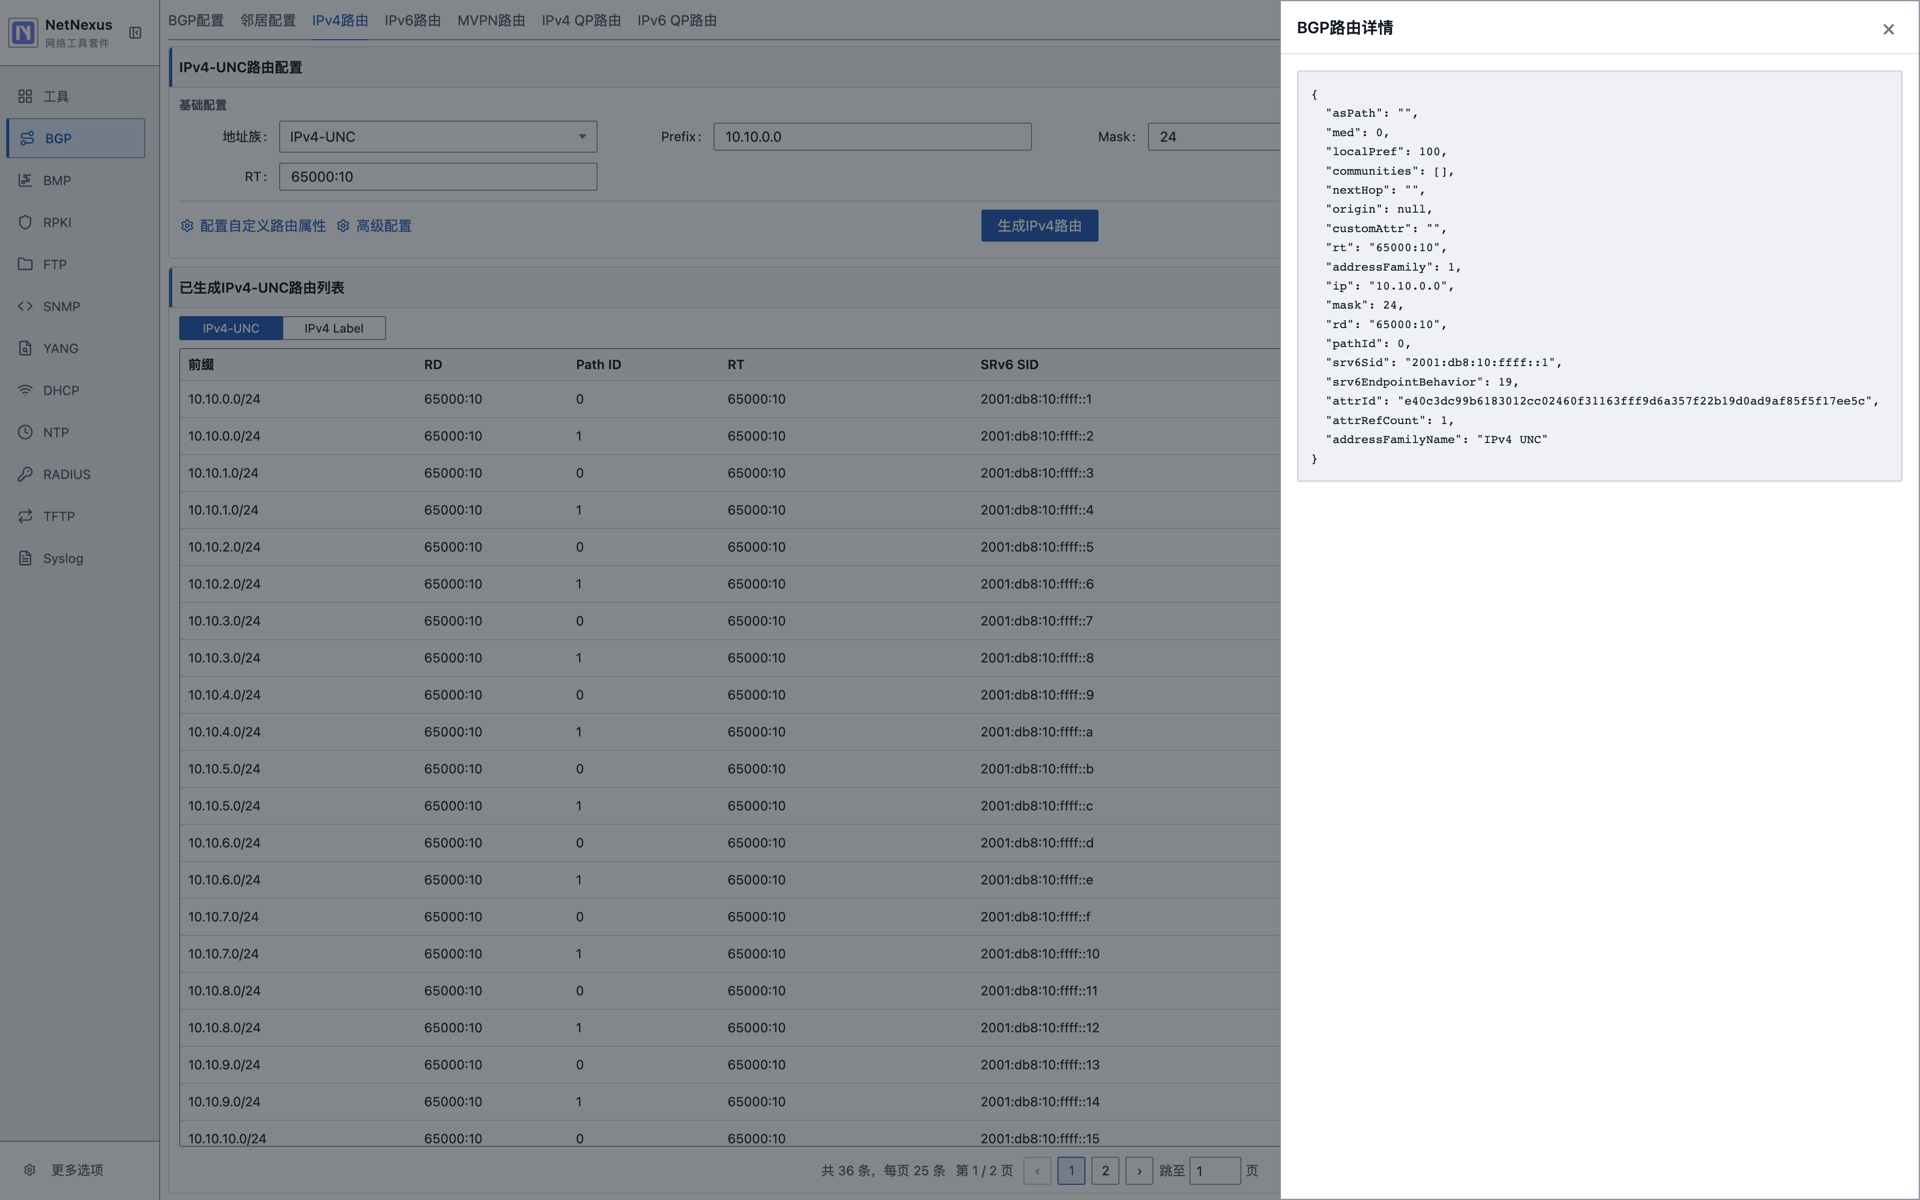Click the 跳至 page number input
Image resolution: width=1920 pixels, height=1200 pixels.
1215,1171
